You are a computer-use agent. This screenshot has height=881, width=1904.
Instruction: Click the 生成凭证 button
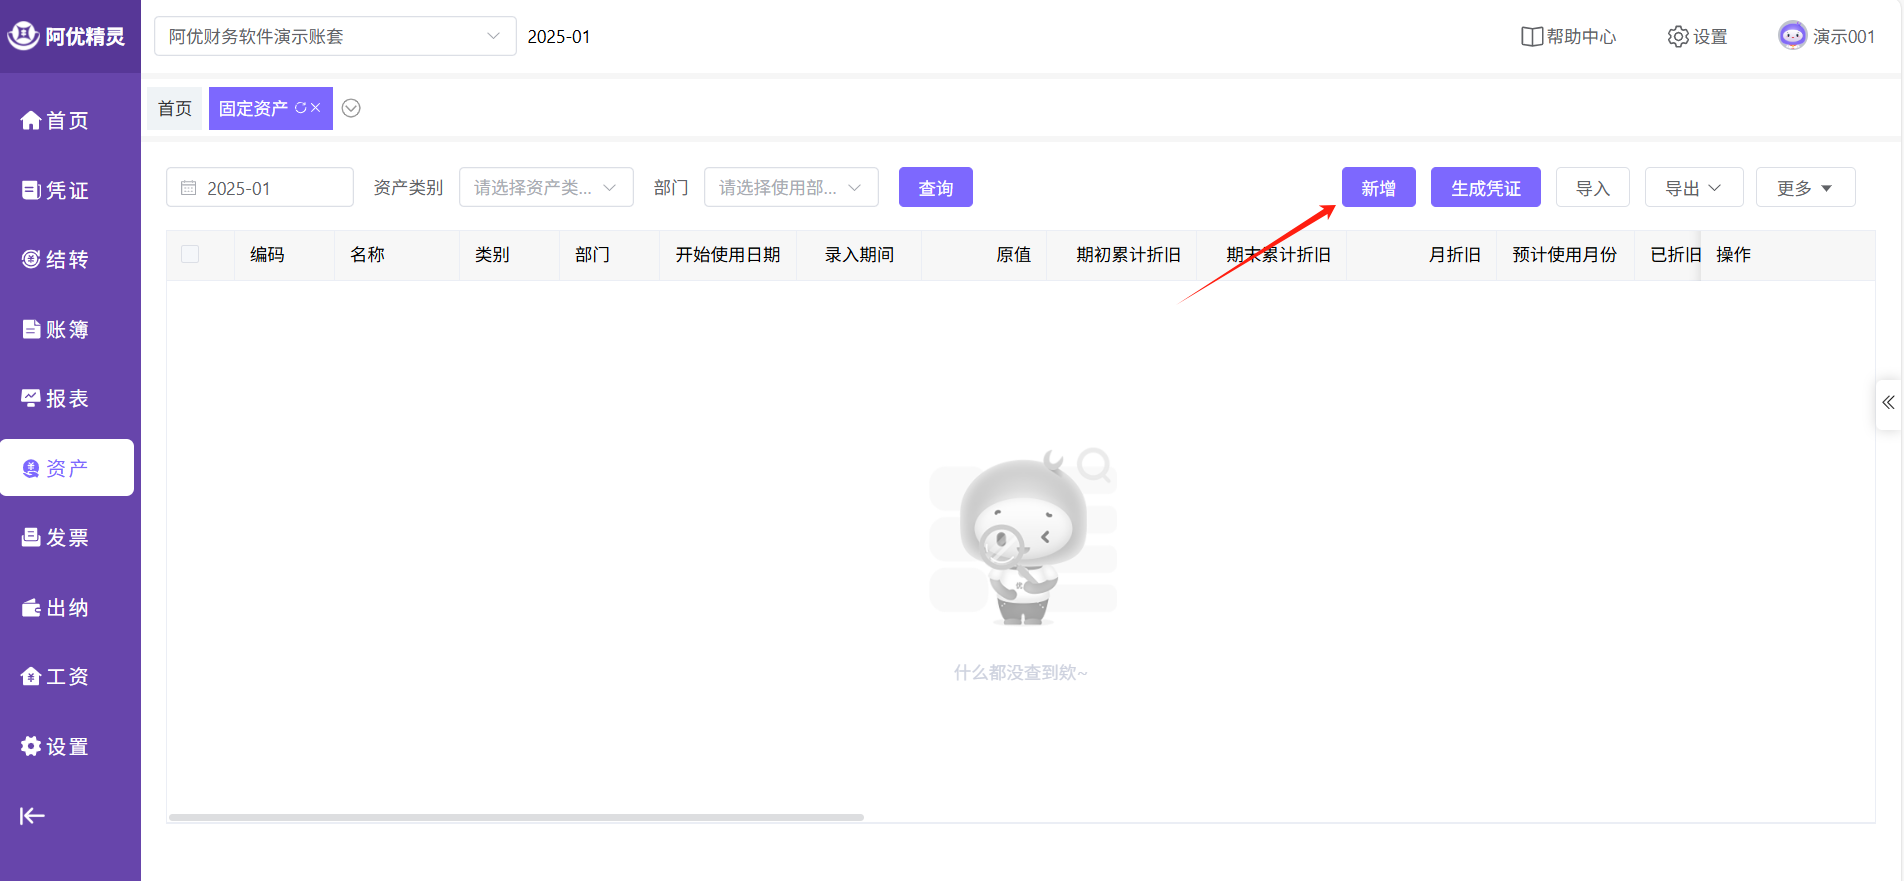(x=1485, y=188)
